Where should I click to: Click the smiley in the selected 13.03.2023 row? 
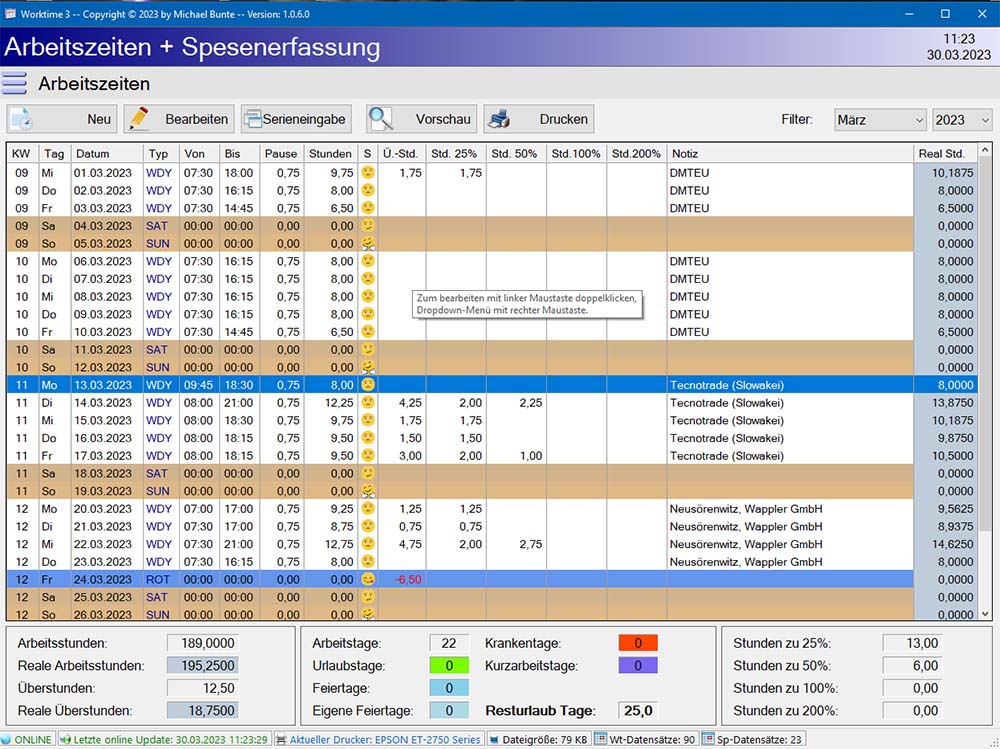367,385
